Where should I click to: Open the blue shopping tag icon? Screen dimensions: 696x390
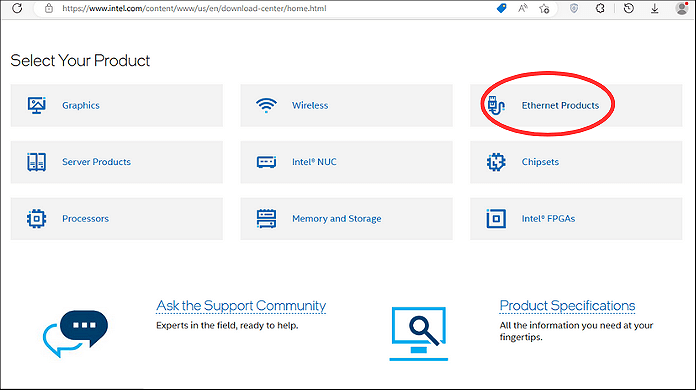[x=501, y=8]
